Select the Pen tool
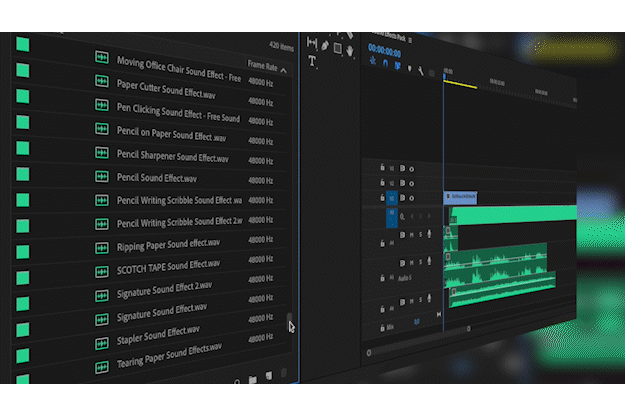The image size is (625, 417). [325, 46]
